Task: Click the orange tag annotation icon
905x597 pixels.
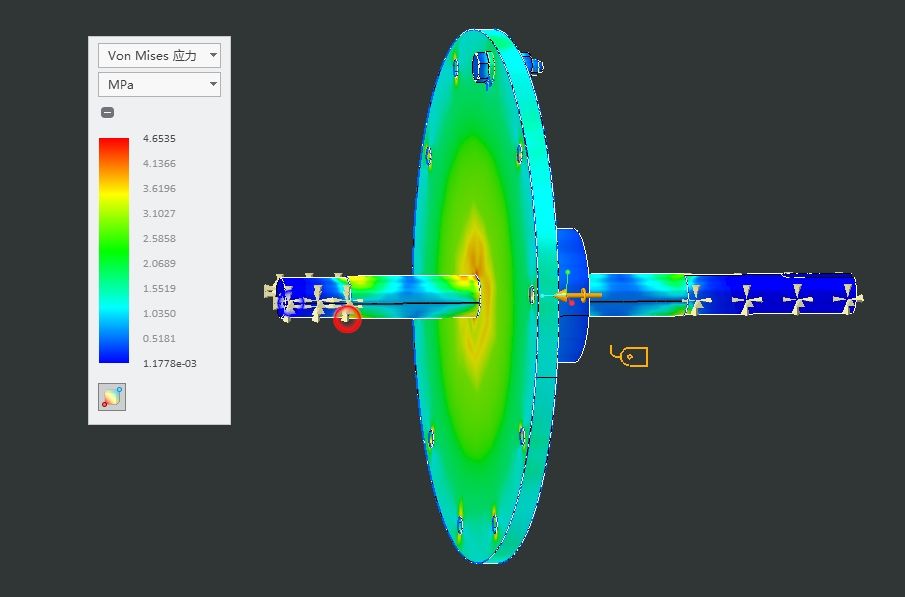Action: pos(630,356)
